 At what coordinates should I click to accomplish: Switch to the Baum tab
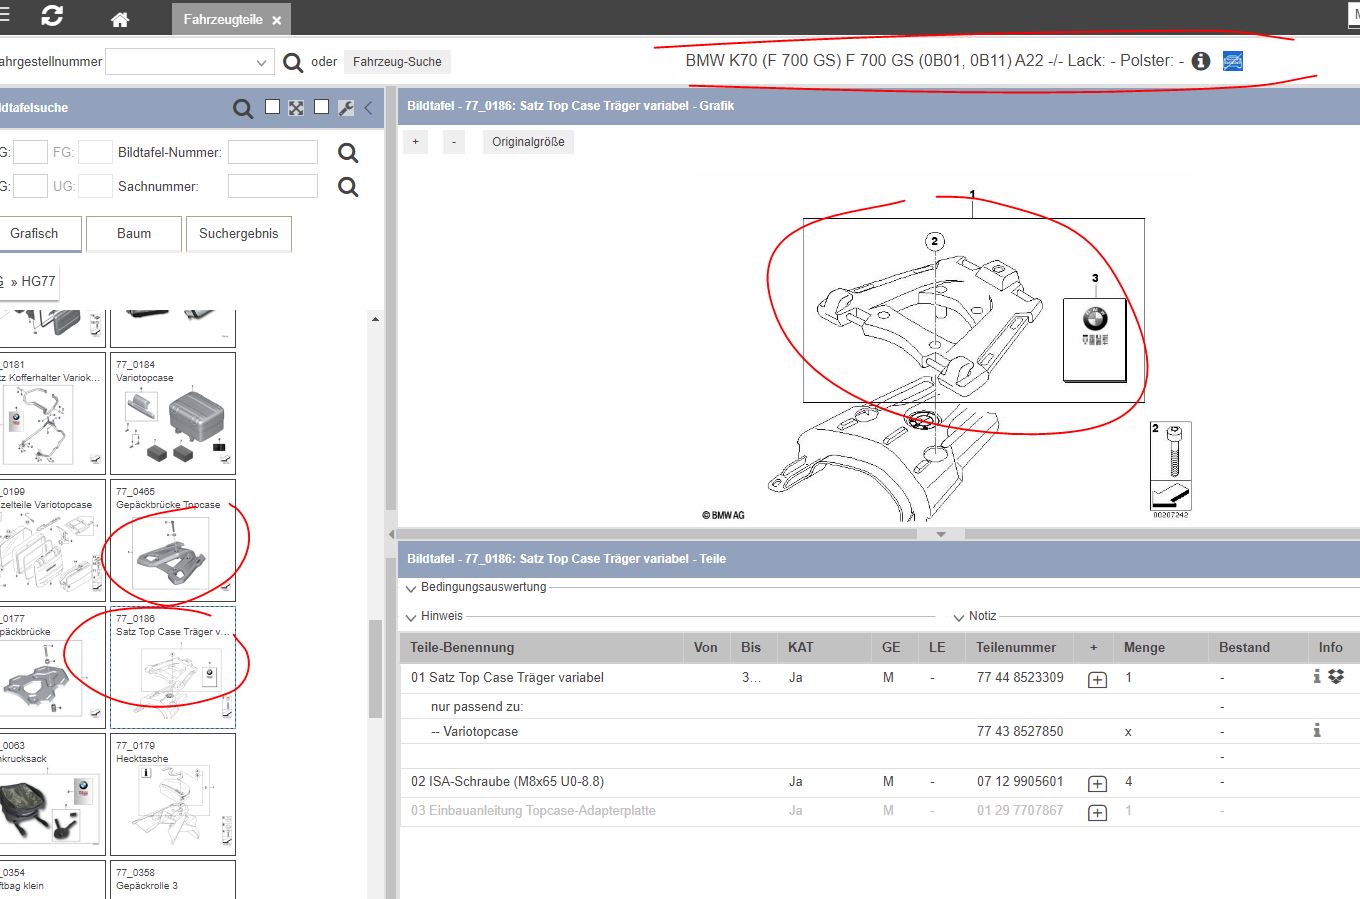pos(134,234)
